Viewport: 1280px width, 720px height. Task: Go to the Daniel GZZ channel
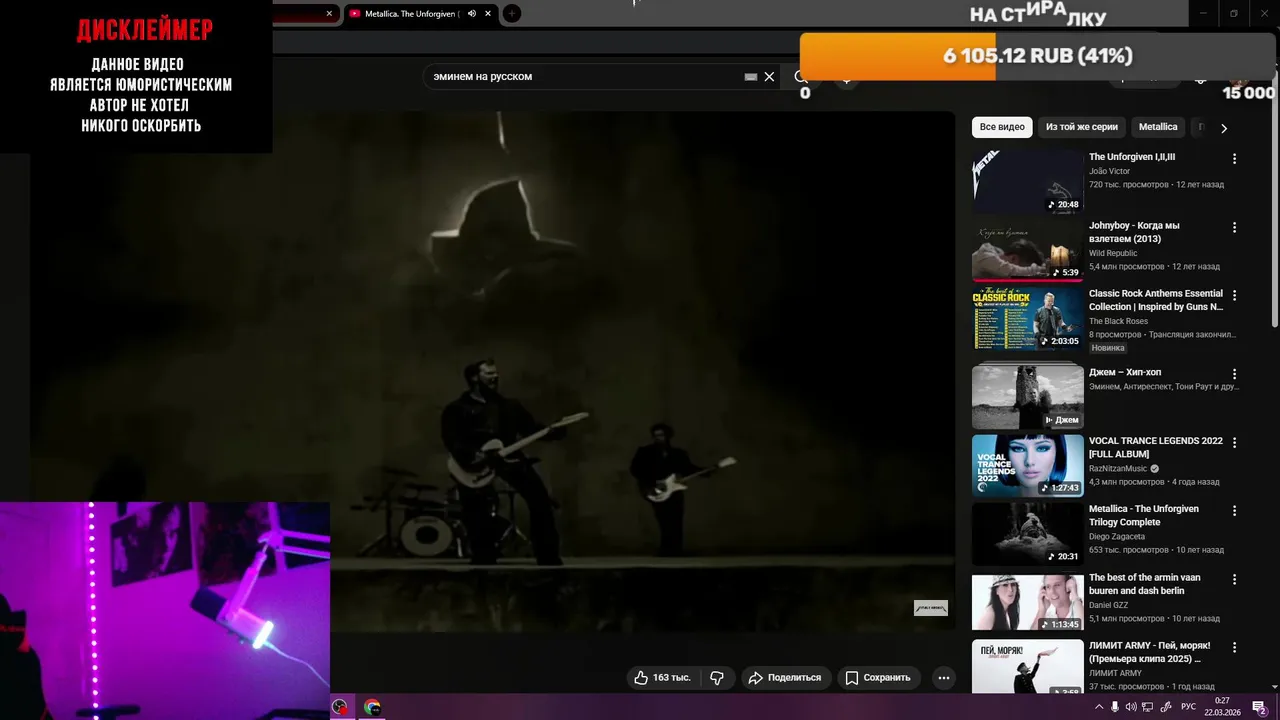[1108, 605]
